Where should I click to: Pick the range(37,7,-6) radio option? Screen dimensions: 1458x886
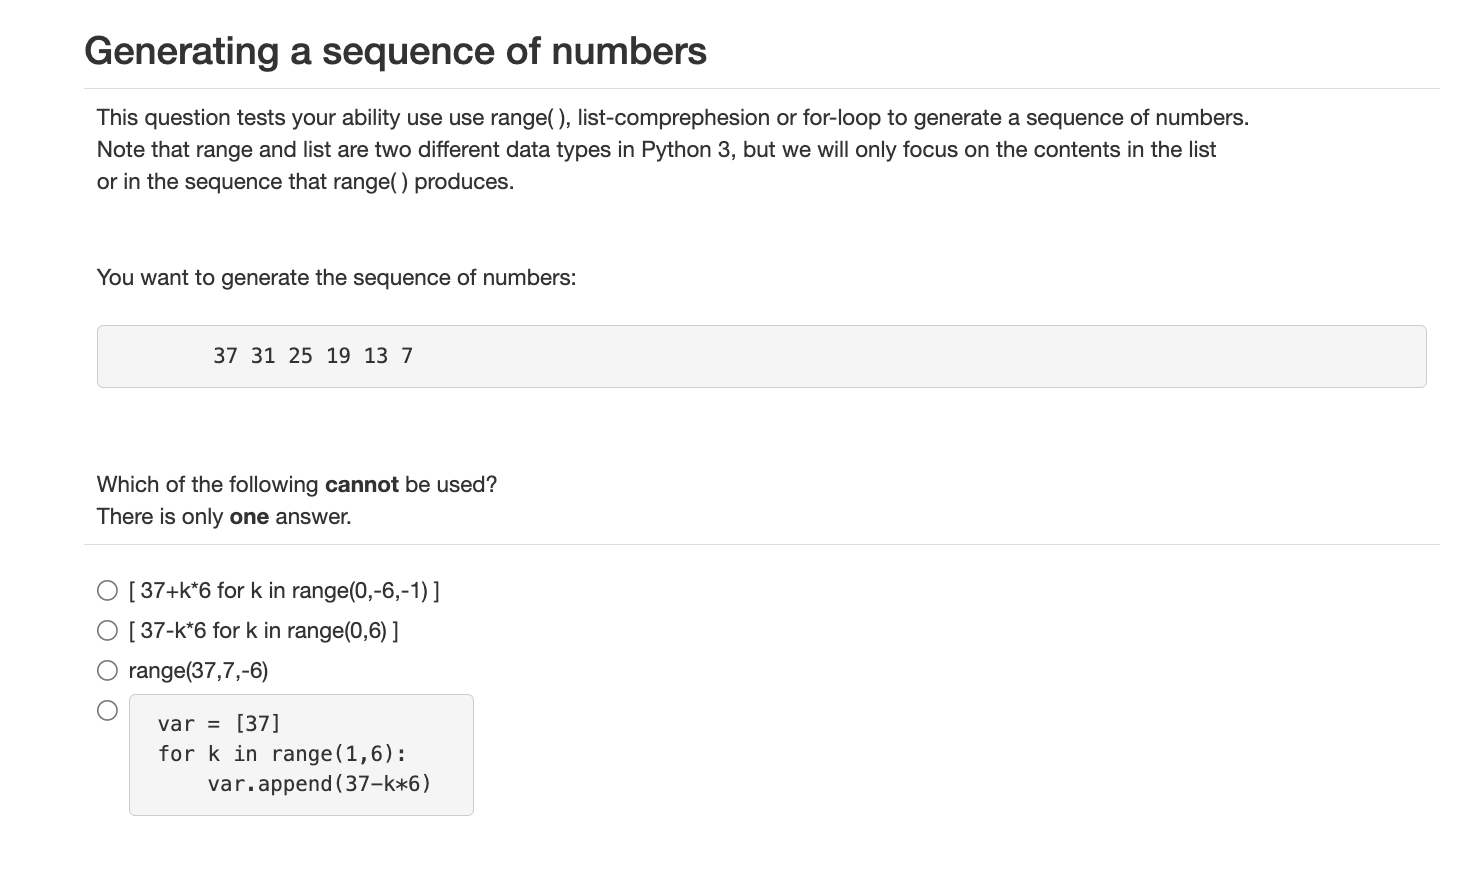coord(108,671)
